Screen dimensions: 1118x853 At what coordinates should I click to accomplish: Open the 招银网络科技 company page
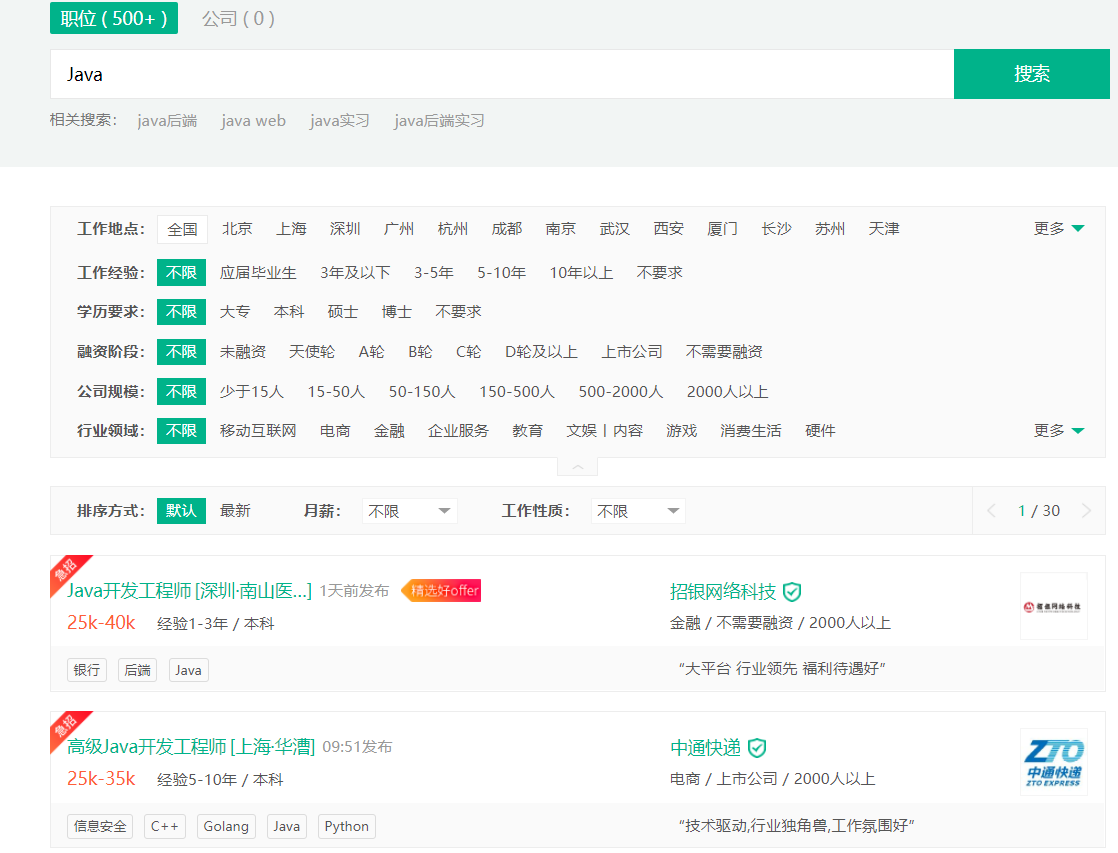click(722, 592)
